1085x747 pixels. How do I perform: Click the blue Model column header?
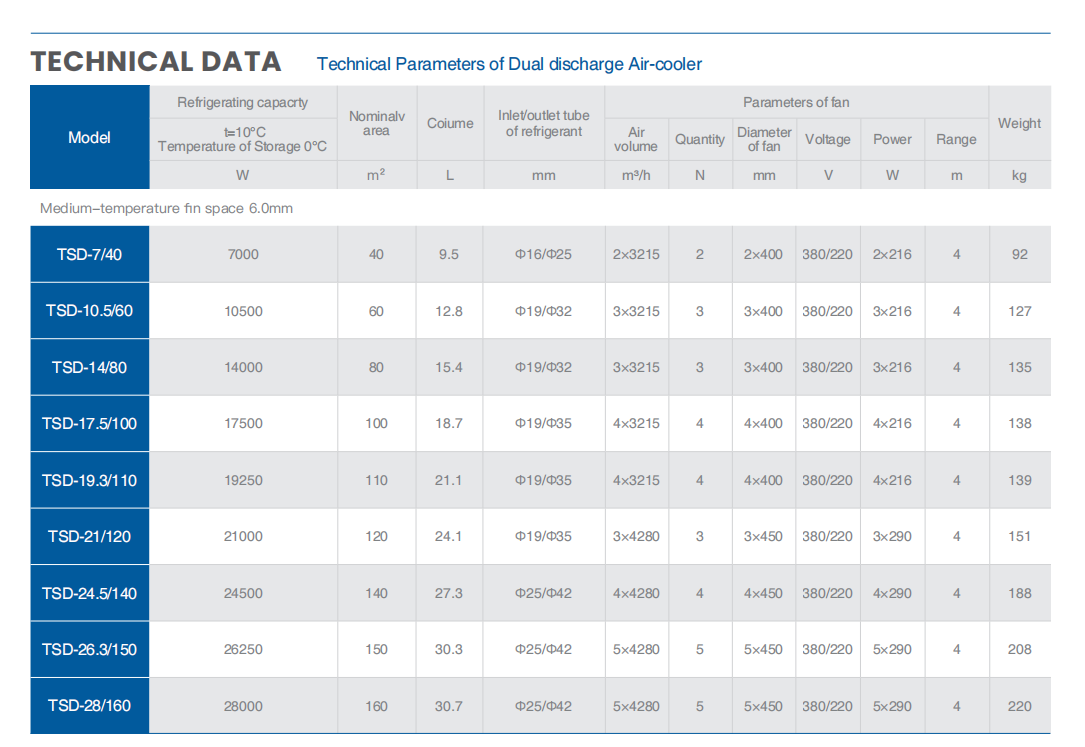click(89, 137)
